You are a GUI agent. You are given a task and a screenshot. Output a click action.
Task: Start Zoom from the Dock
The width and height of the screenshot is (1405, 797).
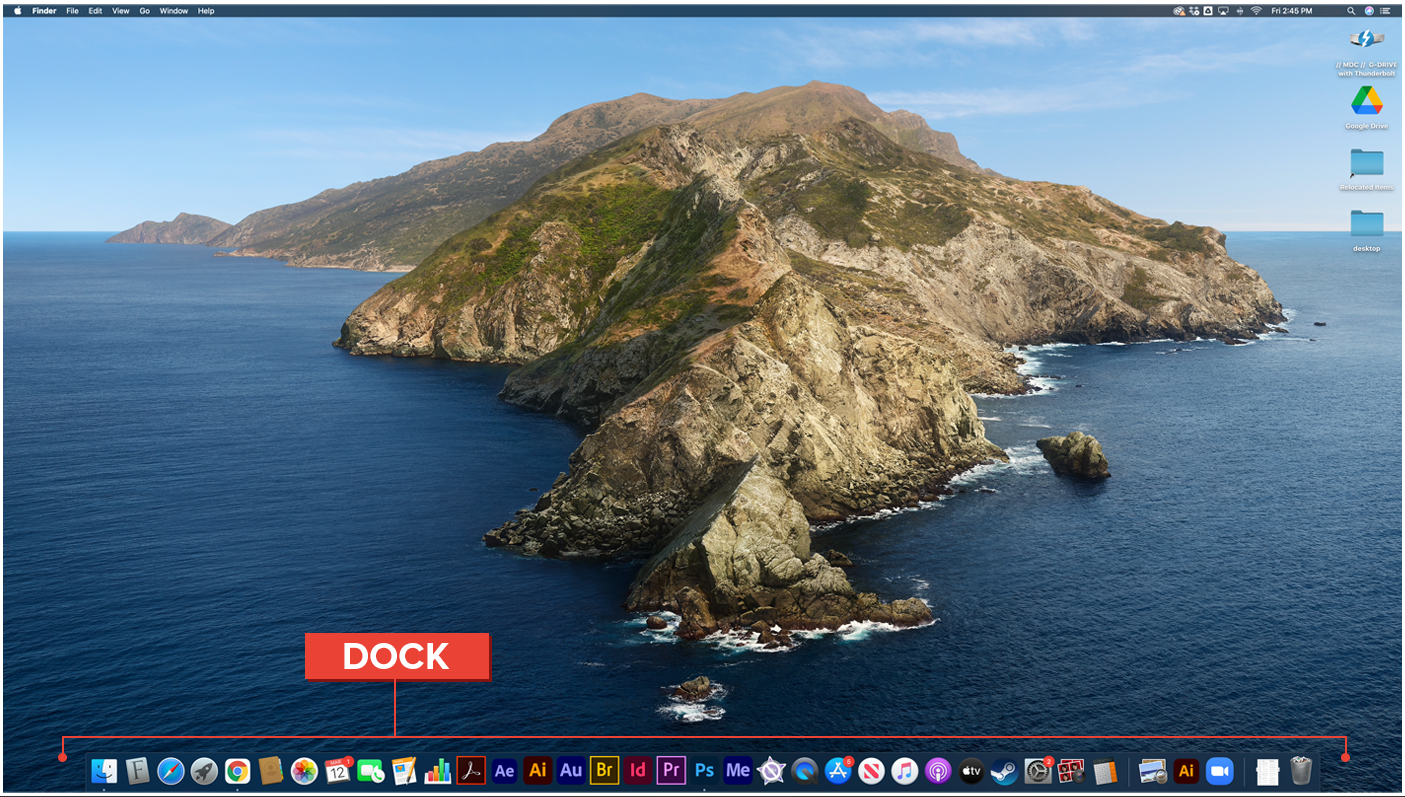1219,771
